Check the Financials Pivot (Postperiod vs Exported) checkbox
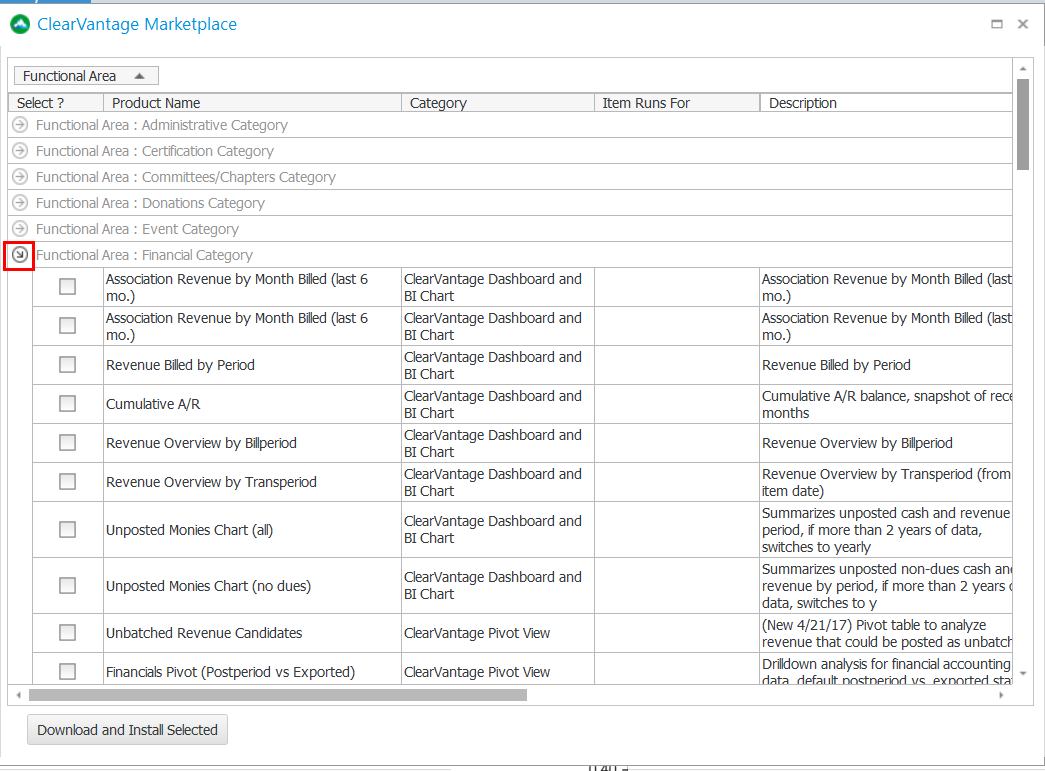The image size is (1045, 771). 67,671
